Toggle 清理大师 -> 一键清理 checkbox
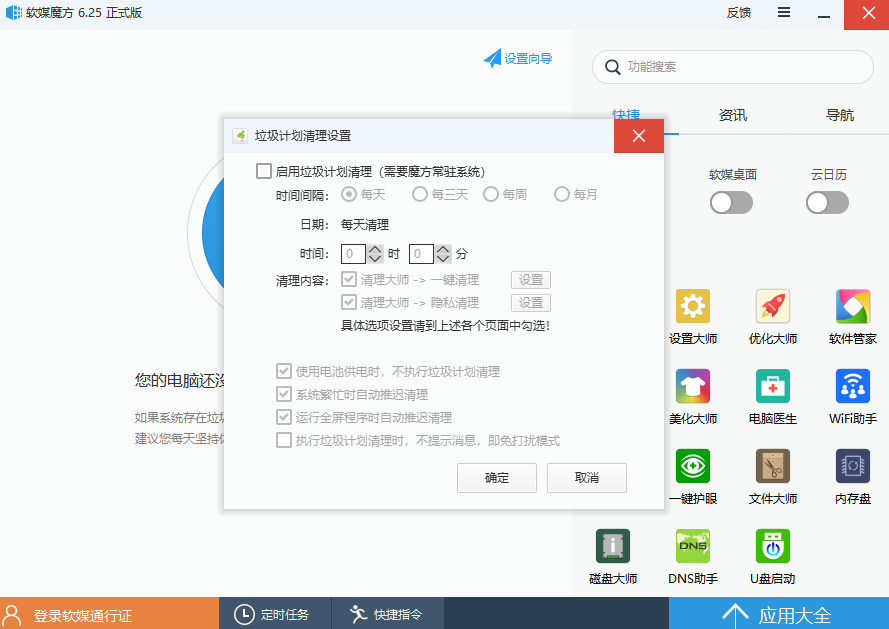 point(349,279)
